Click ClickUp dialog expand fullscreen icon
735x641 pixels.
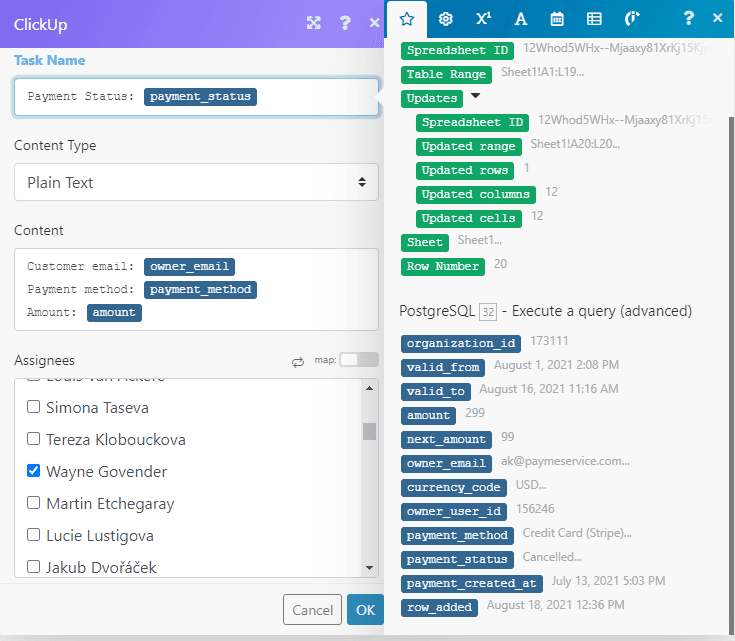(x=313, y=23)
